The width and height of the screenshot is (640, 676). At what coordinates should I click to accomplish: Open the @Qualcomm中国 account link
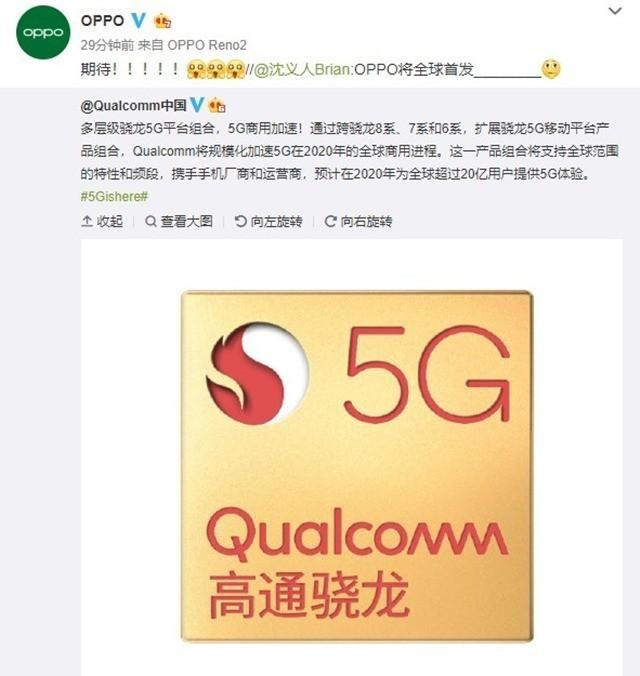click(134, 105)
